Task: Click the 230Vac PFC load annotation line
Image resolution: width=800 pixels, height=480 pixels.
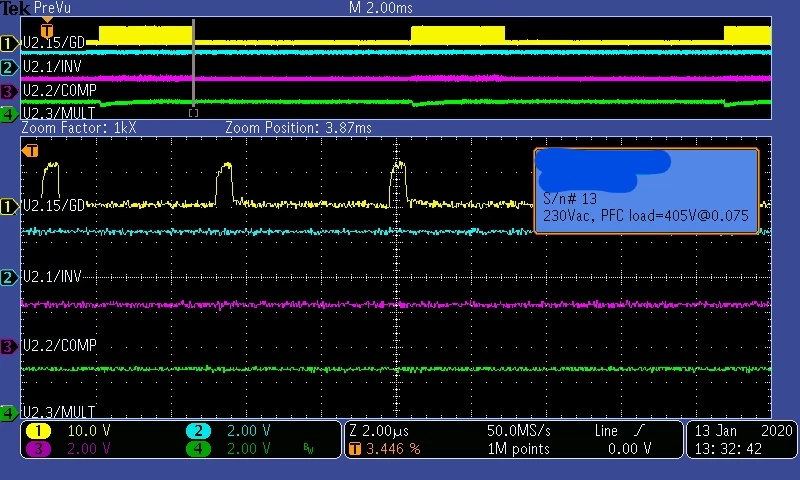Action: 645,216
